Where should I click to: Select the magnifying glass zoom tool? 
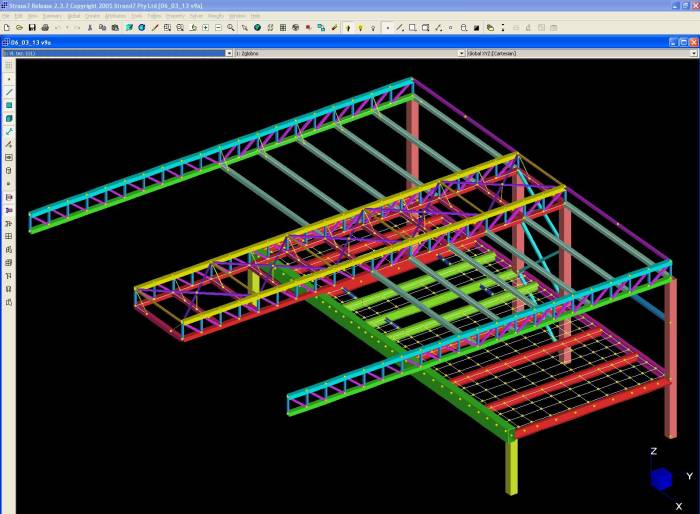(x=231, y=27)
